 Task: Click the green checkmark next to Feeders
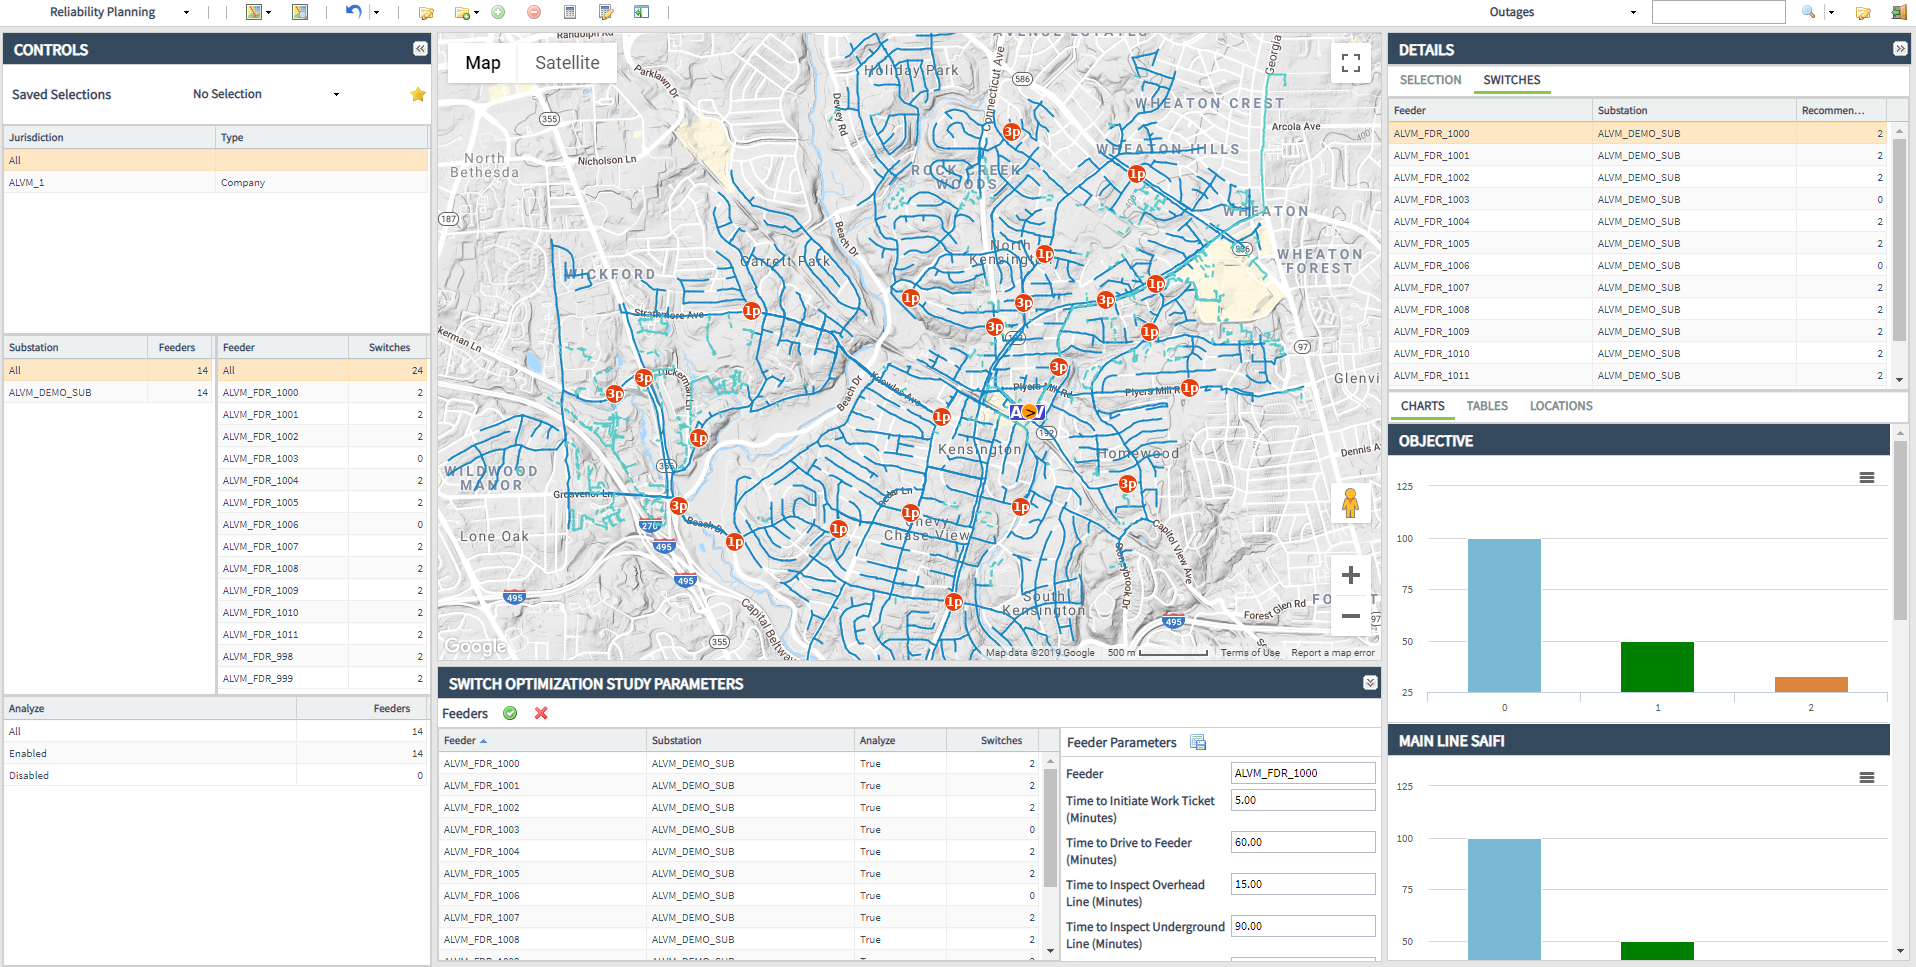[510, 713]
